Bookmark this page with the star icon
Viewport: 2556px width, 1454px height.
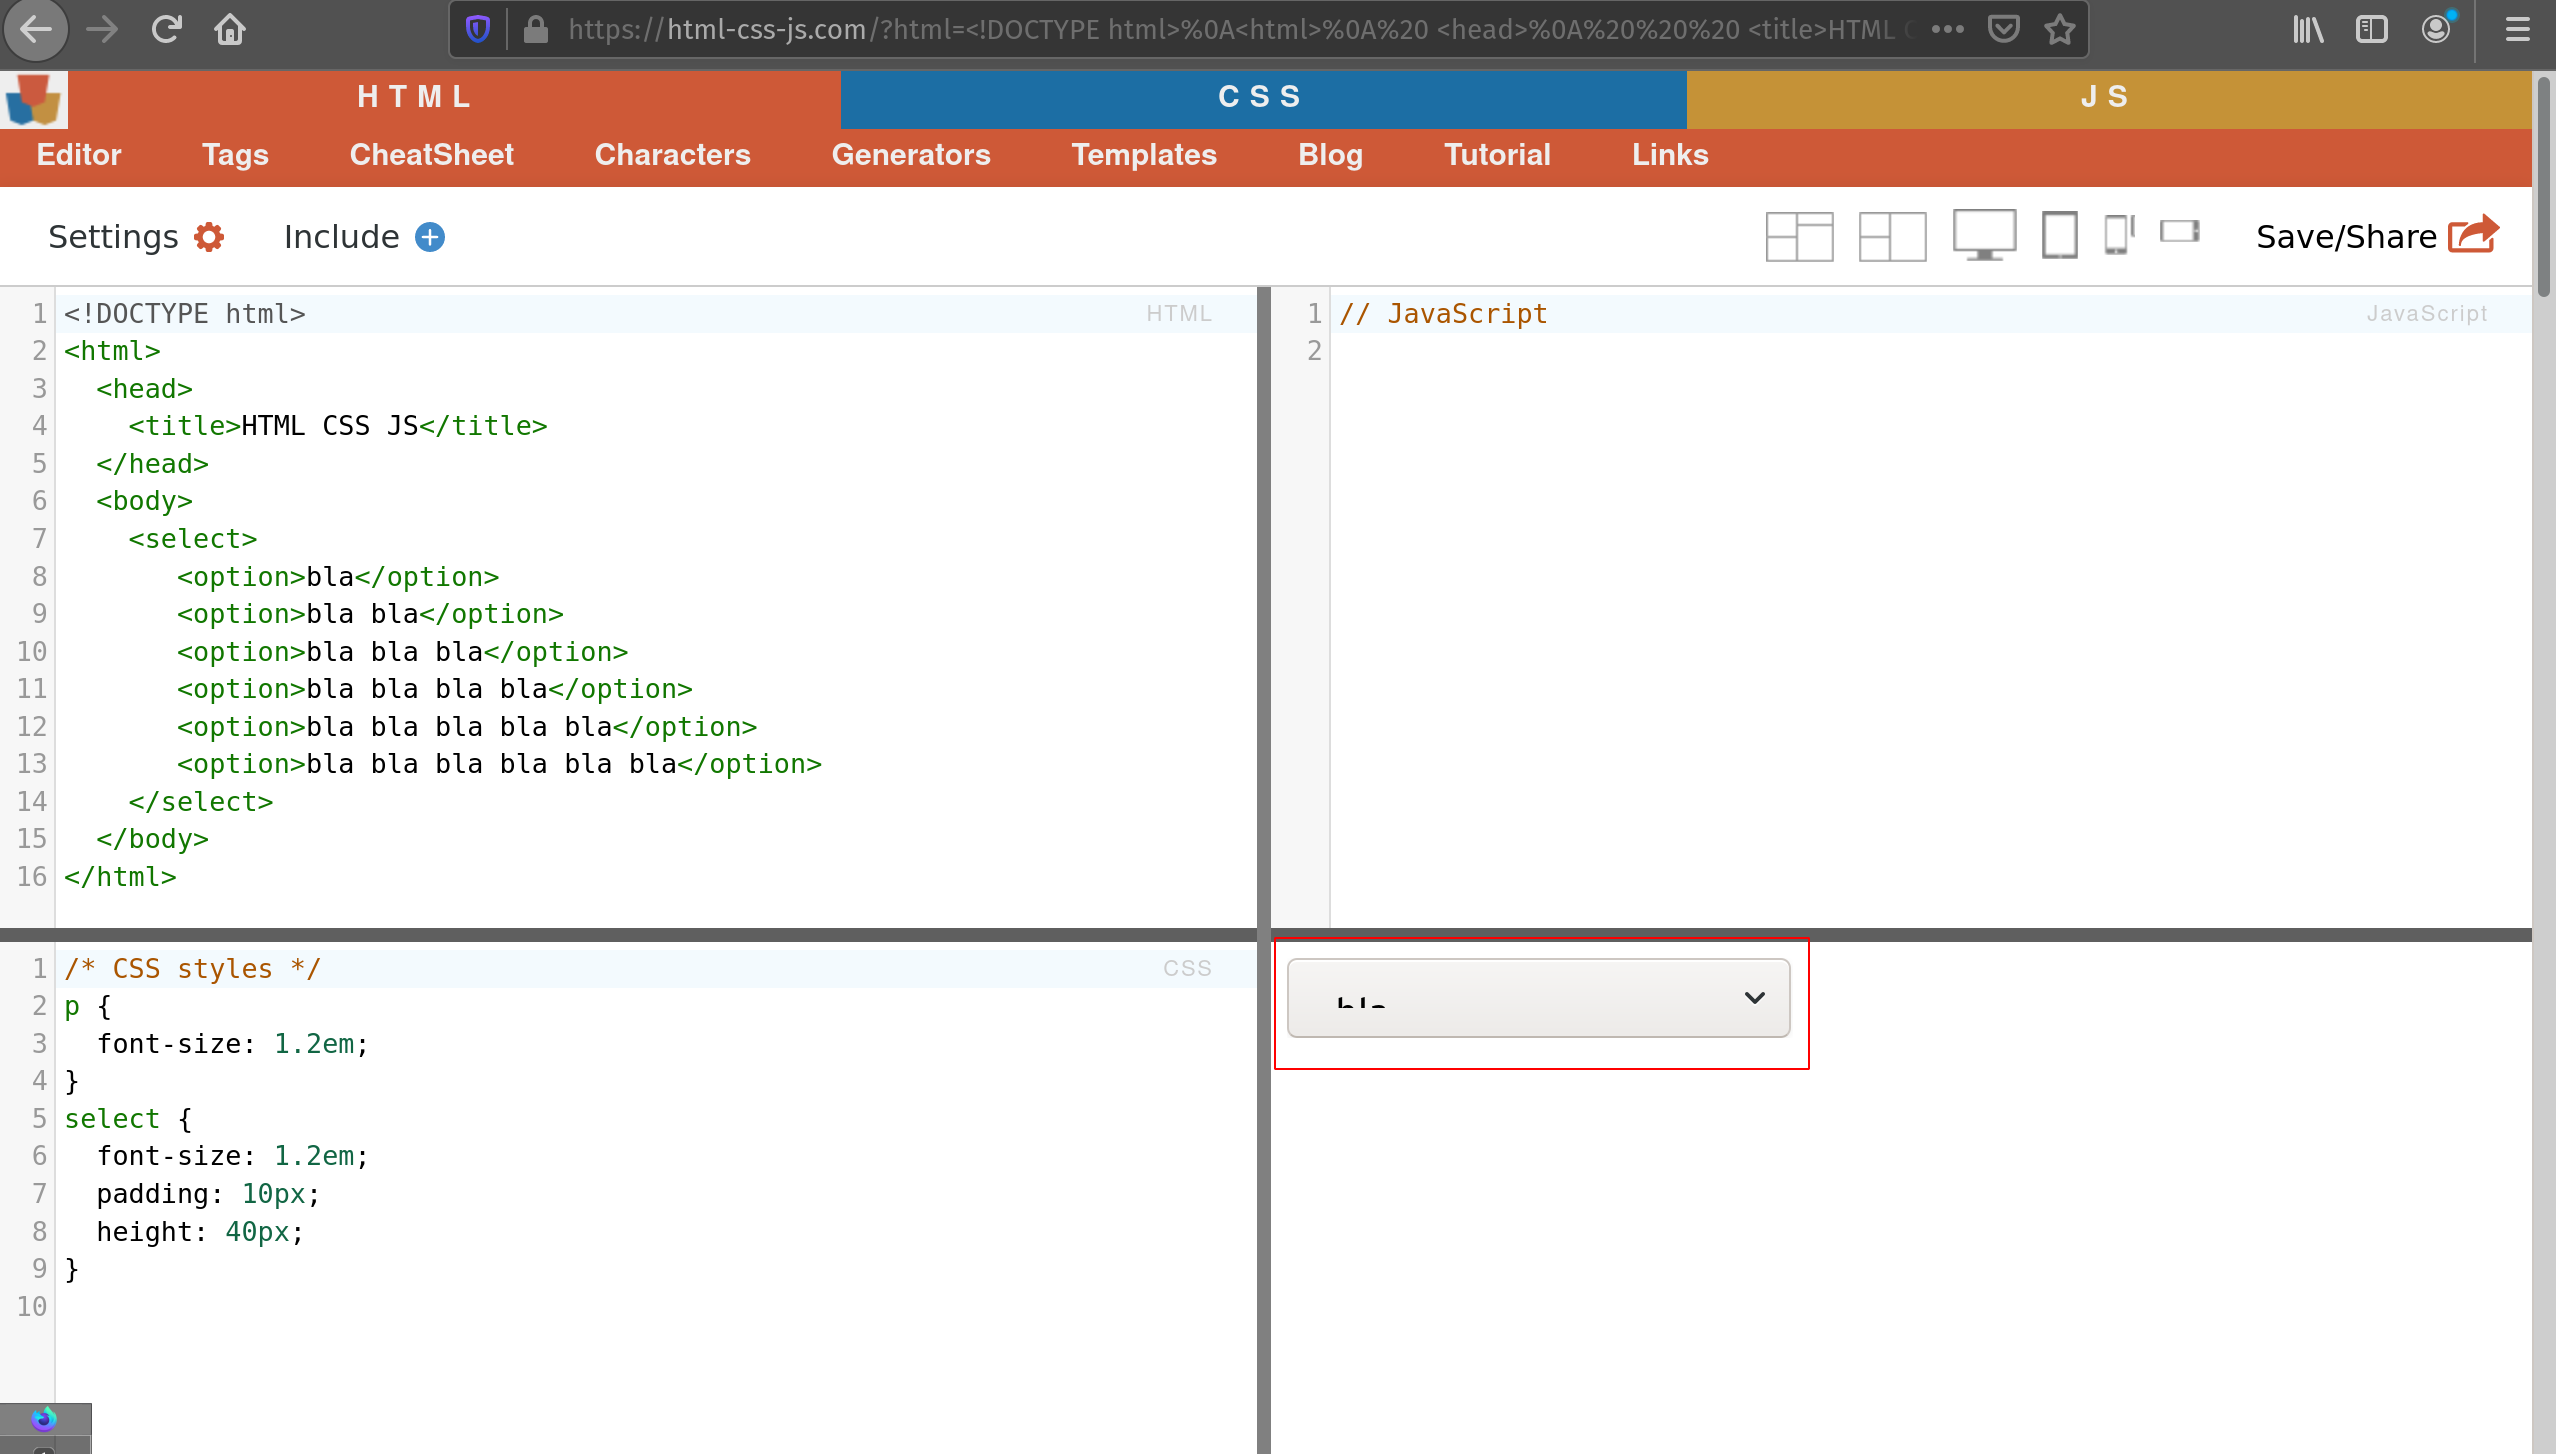(x=2060, y=30)
